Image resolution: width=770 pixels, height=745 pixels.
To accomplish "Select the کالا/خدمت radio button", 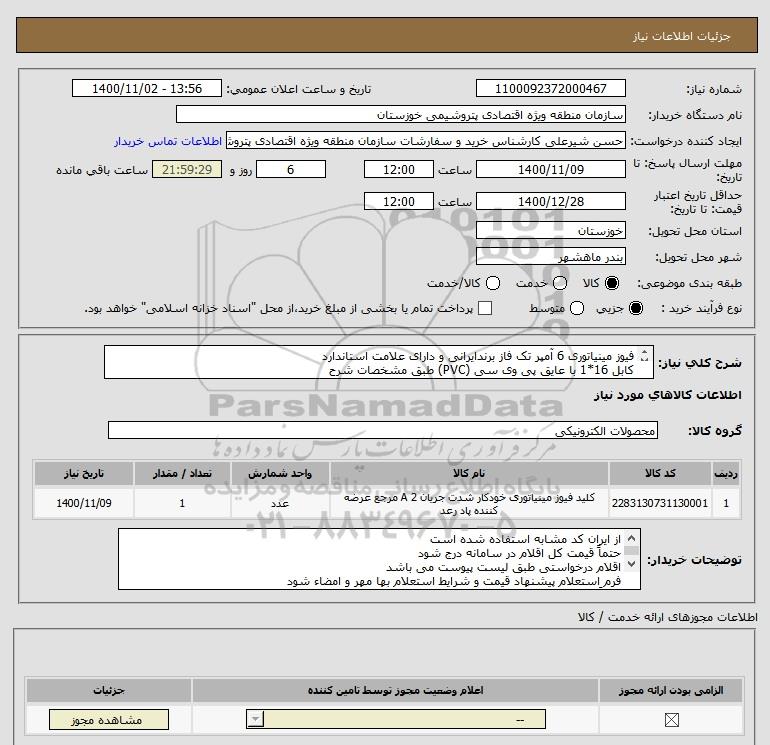I will pos(493,283).
